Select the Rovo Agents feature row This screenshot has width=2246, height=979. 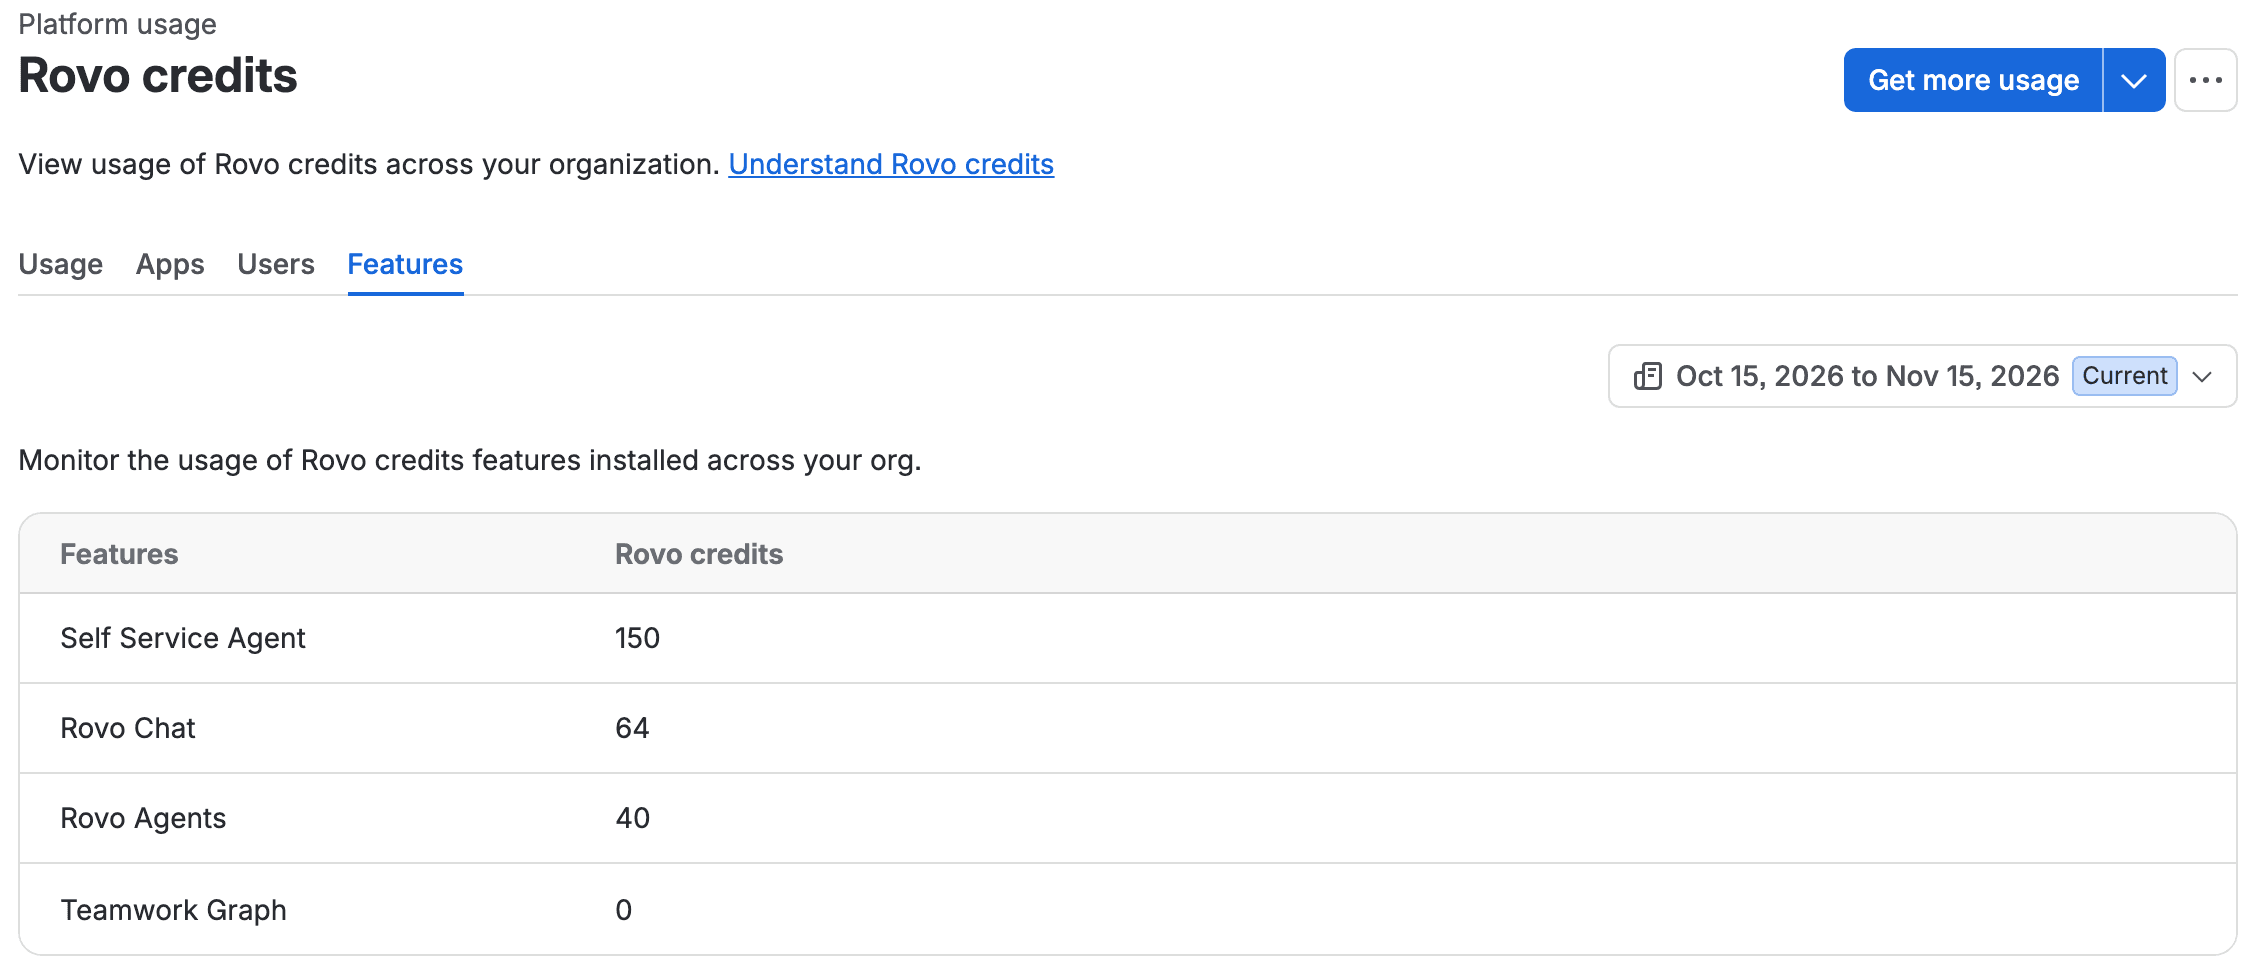click(x=1128, y=818)
